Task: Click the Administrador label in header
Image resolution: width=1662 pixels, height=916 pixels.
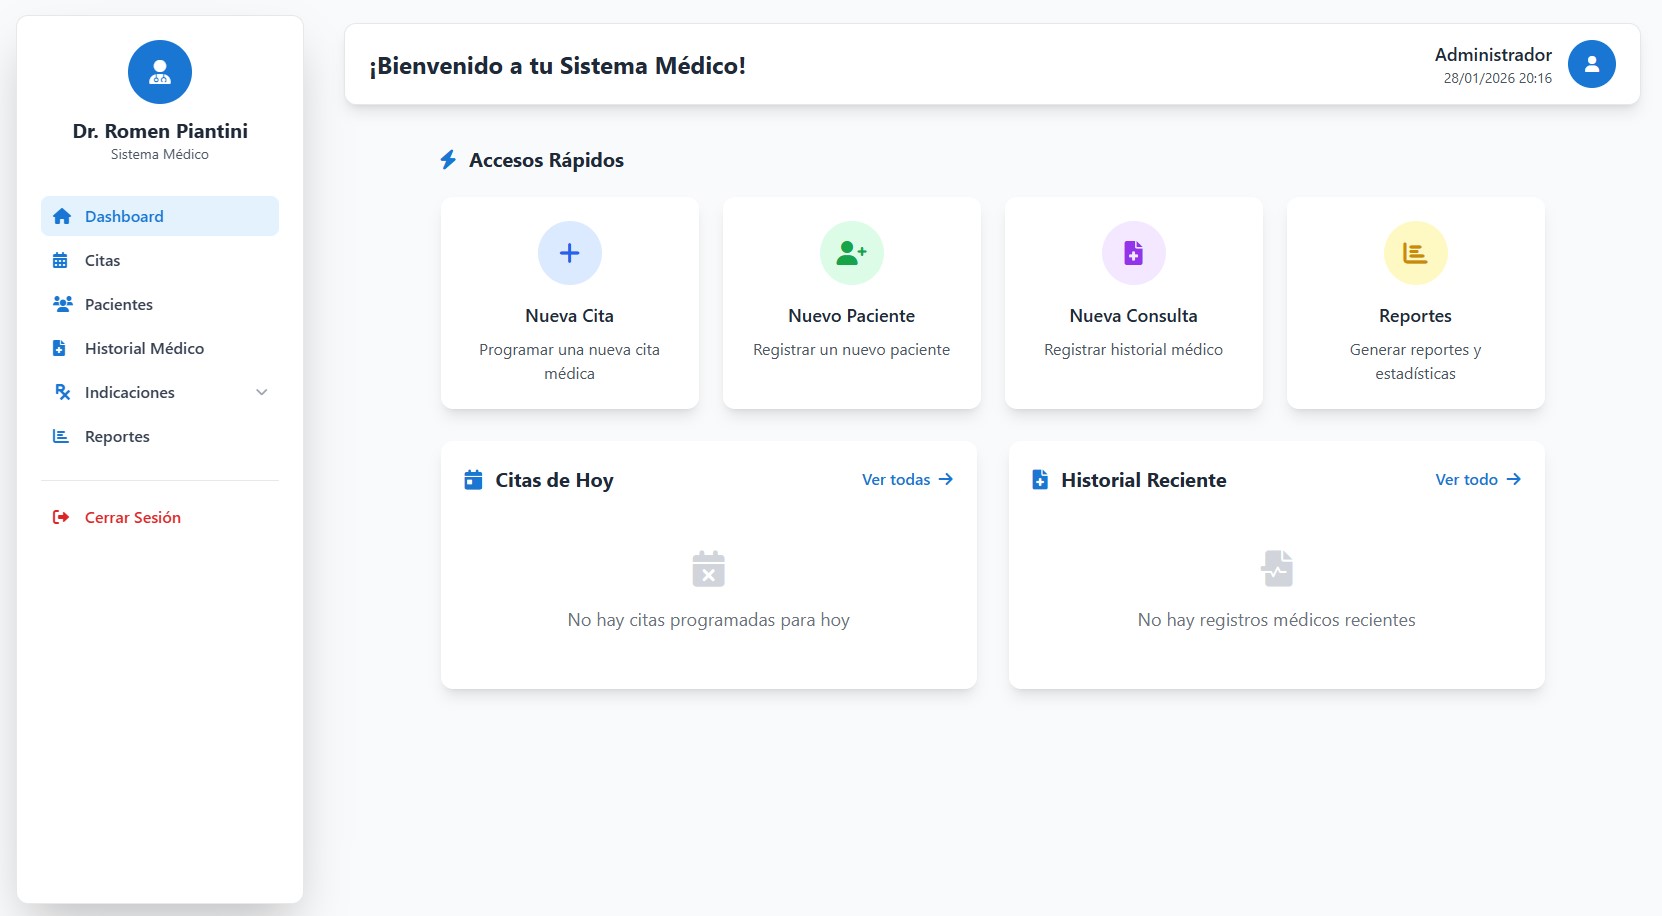Action: [1493, 55]
